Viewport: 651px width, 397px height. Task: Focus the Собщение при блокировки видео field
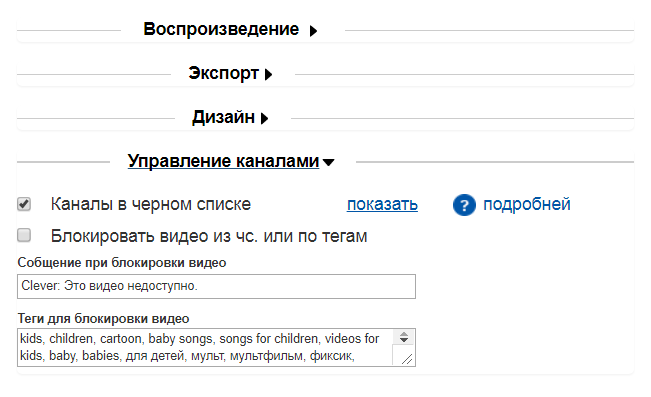point(216,286)
